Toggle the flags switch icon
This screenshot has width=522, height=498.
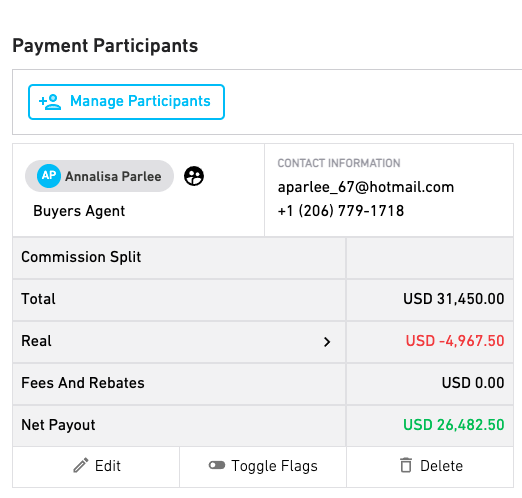pos(217,465)
